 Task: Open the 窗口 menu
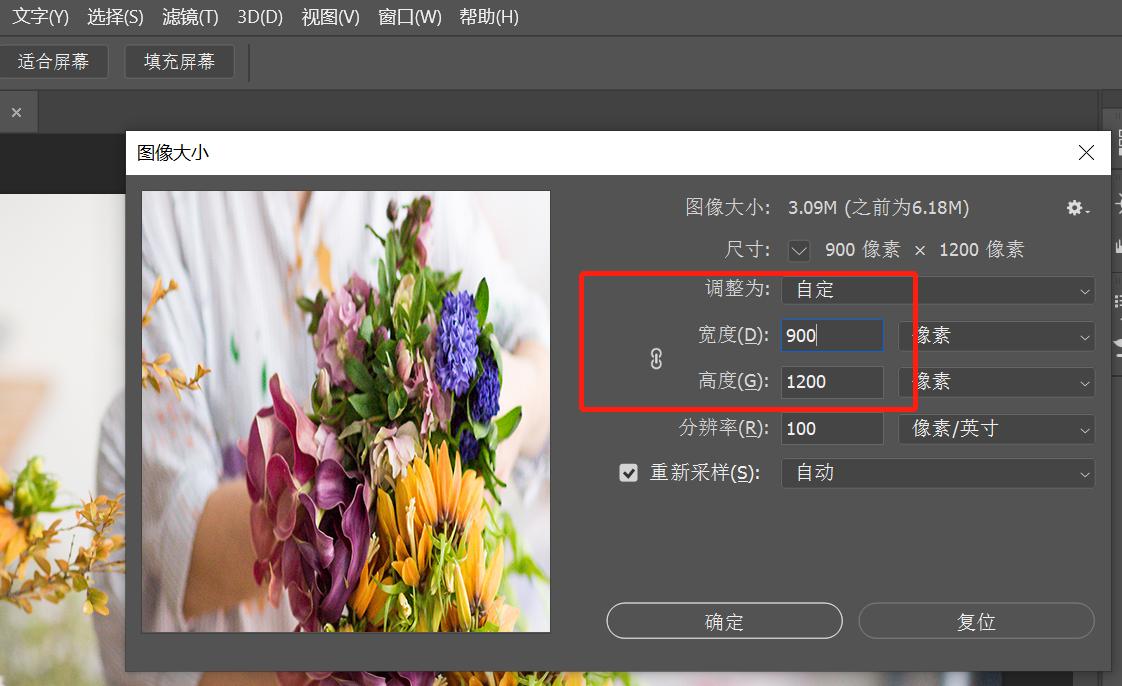point(410,16)
